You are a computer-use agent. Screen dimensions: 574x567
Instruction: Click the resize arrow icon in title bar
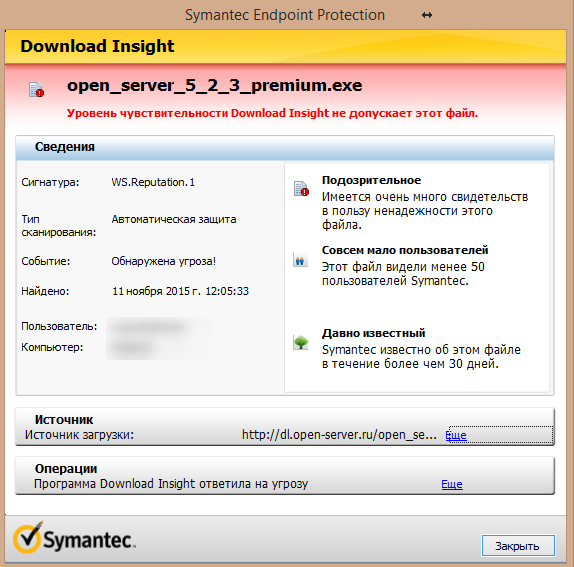[x=427, y=15]
